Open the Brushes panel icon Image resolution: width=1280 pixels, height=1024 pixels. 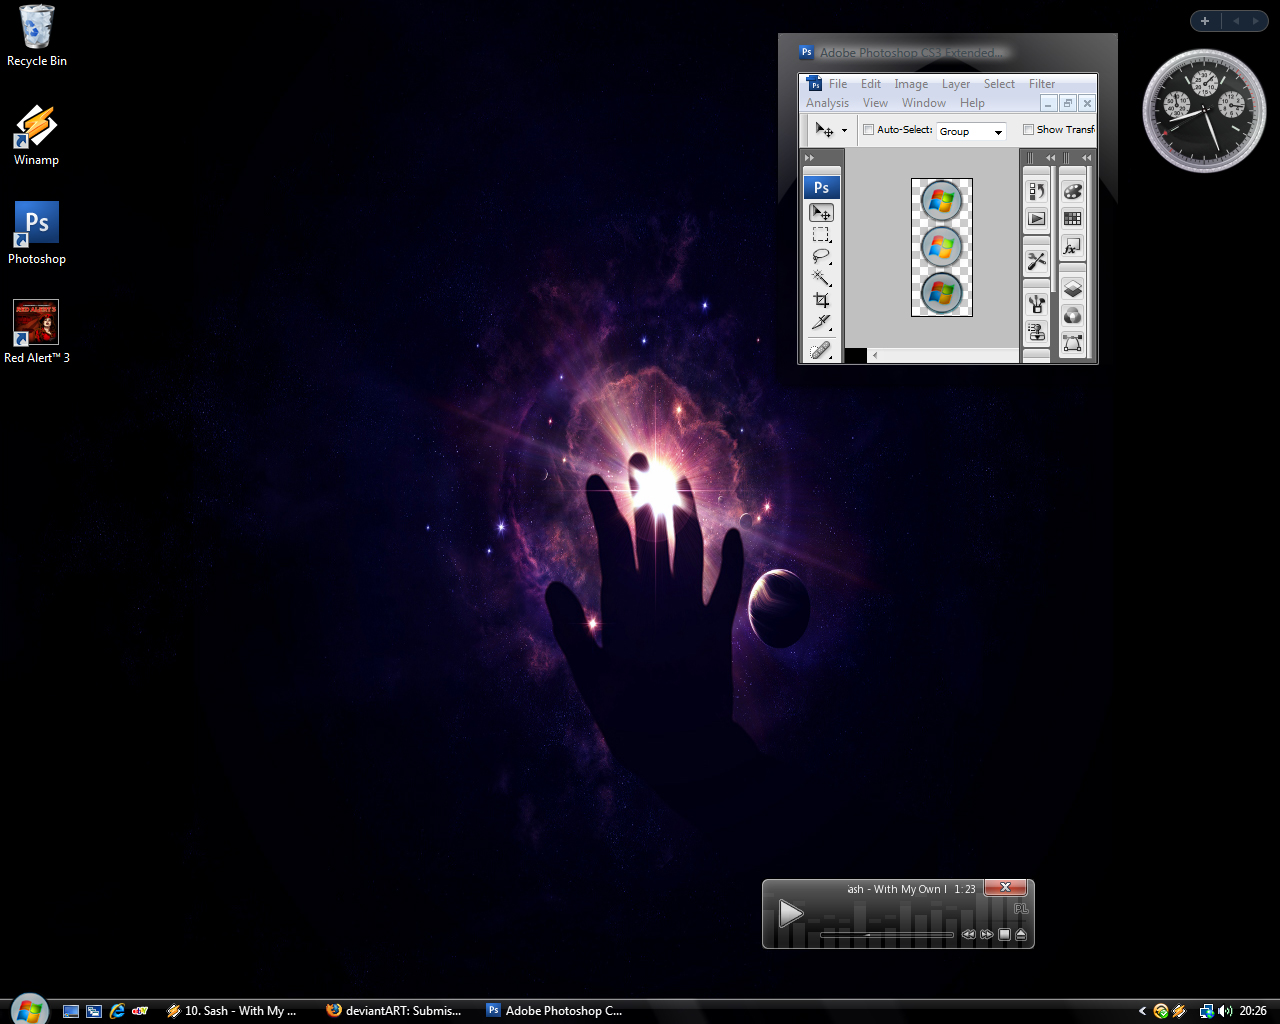[x=1037, y=305]
